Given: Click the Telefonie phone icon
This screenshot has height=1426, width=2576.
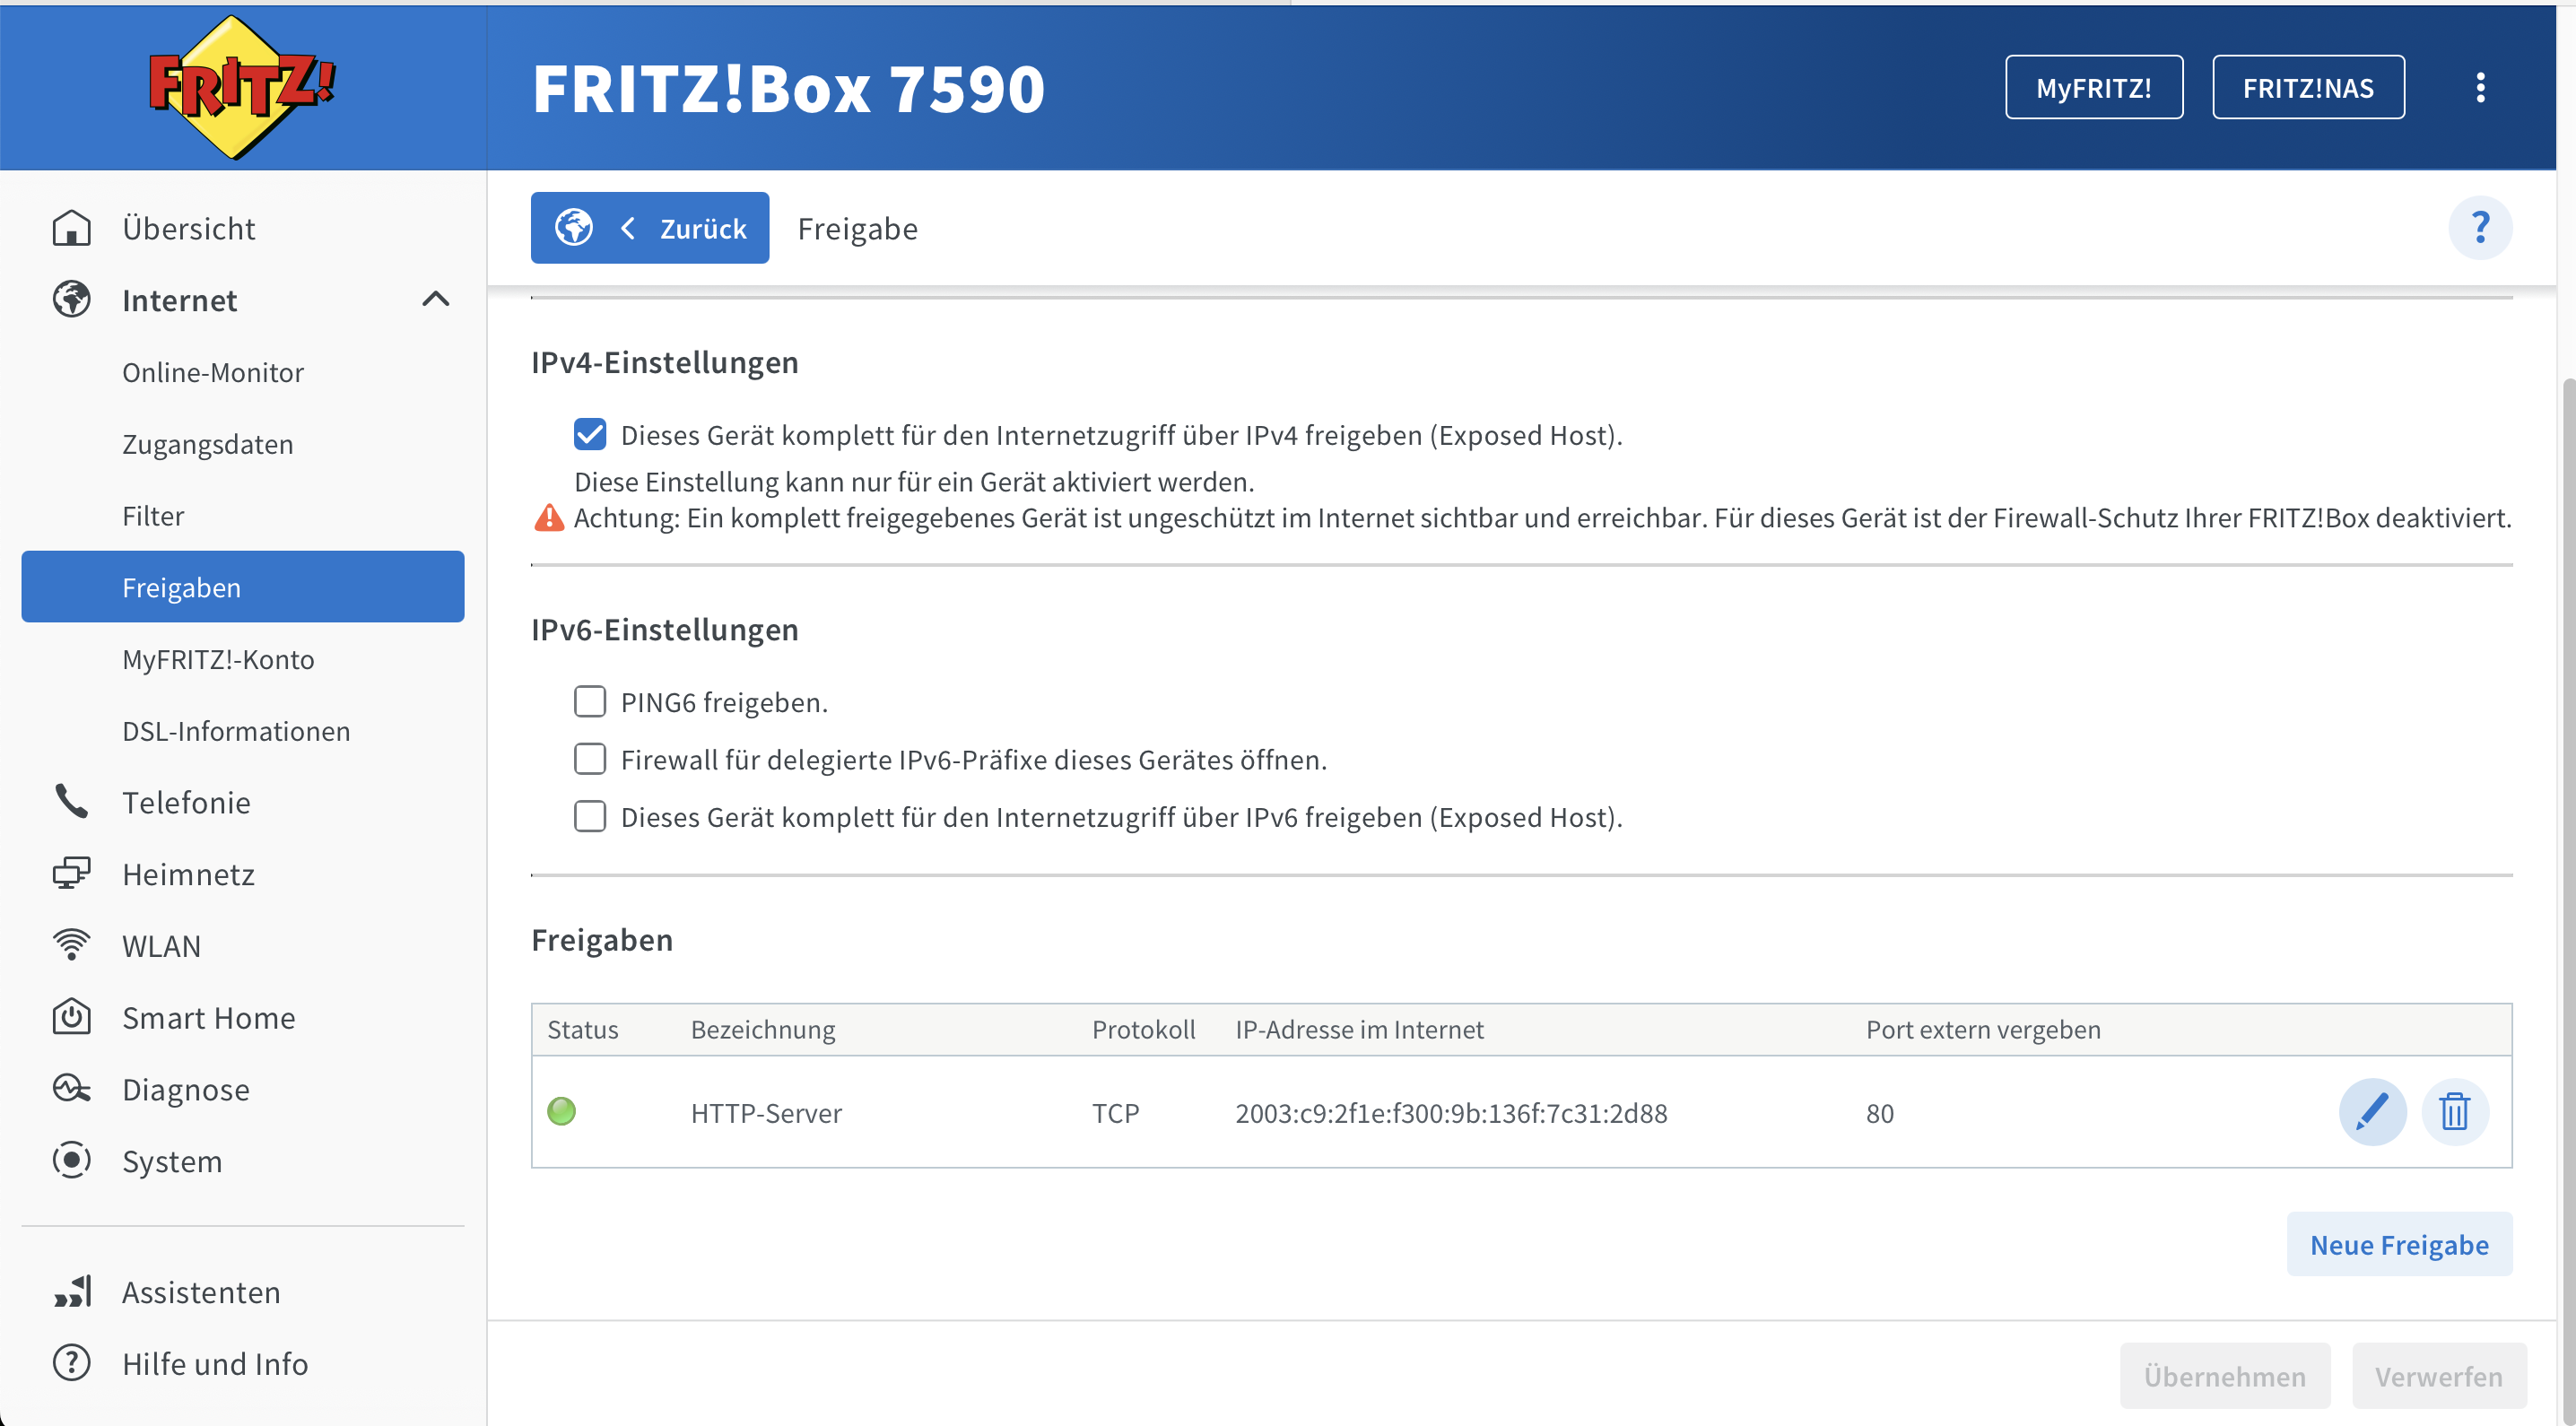Looking at the screenshot, I should click(x=71, y=802).
